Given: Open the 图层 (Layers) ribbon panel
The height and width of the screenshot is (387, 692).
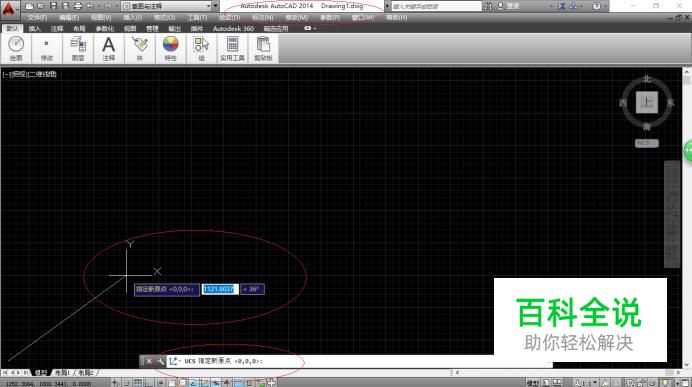Looking at the screenshot, I should pyautogui.click(x=78, y=48).
